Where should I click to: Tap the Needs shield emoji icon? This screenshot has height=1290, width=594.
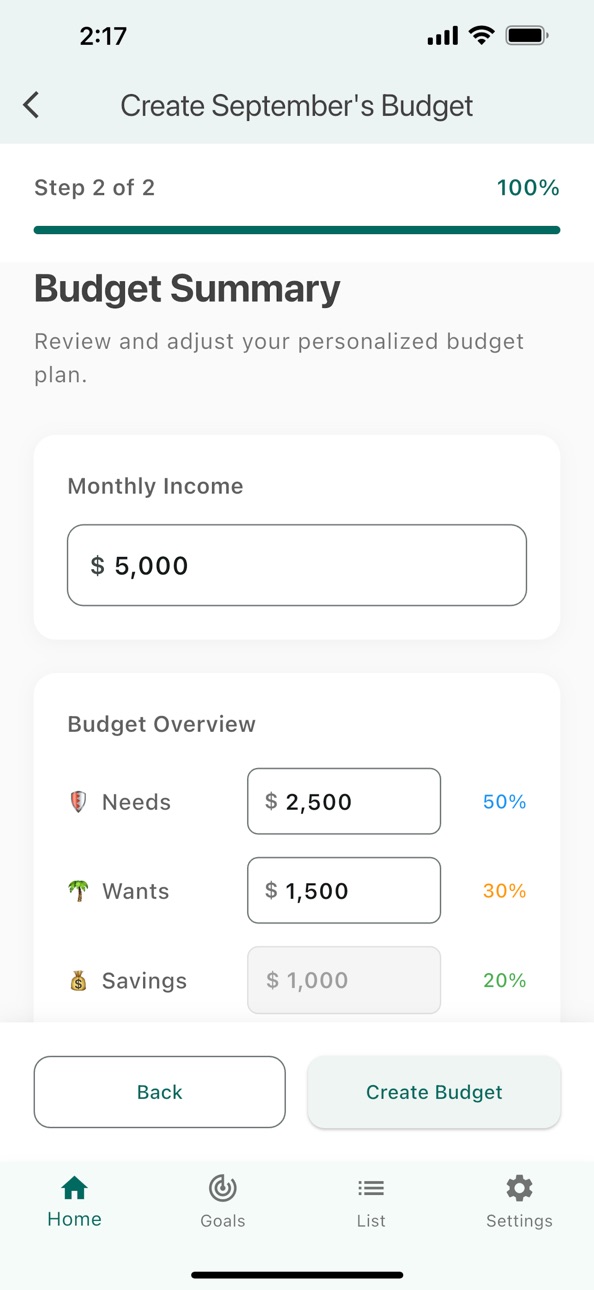(78, 802)
